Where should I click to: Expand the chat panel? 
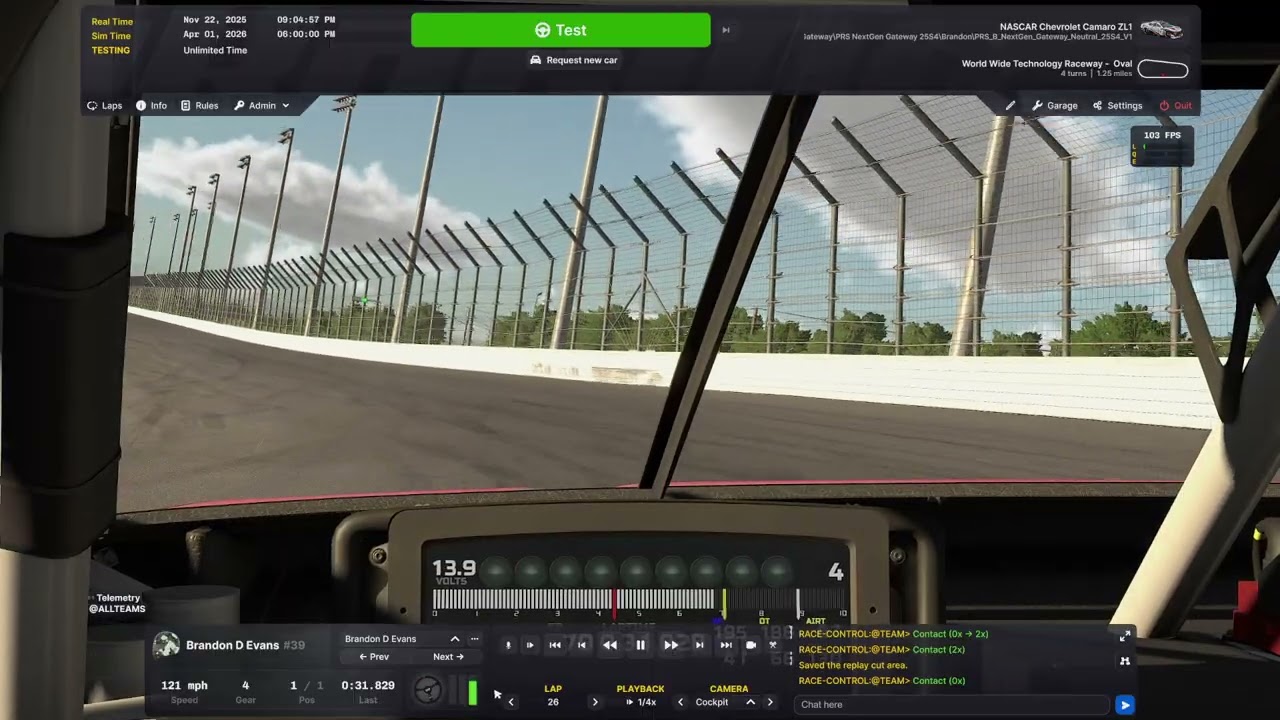click(1125, 635)
